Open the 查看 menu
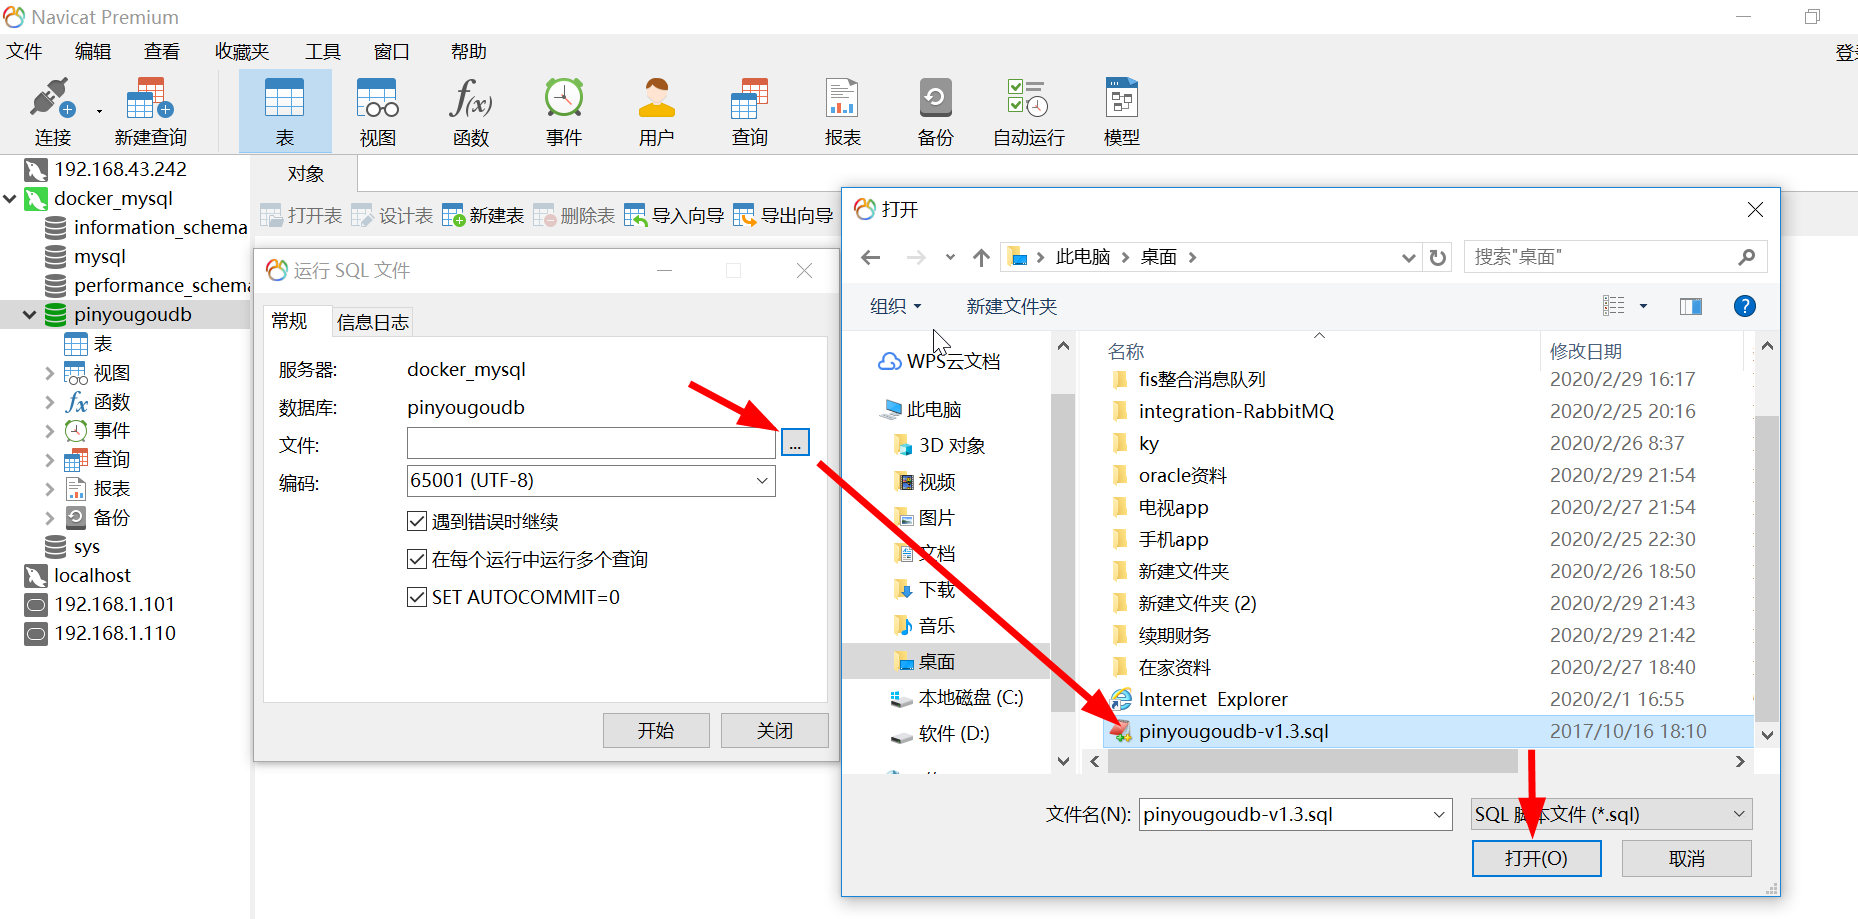The width and height of the screenshot is (1858, 919). tap(162, 52)
